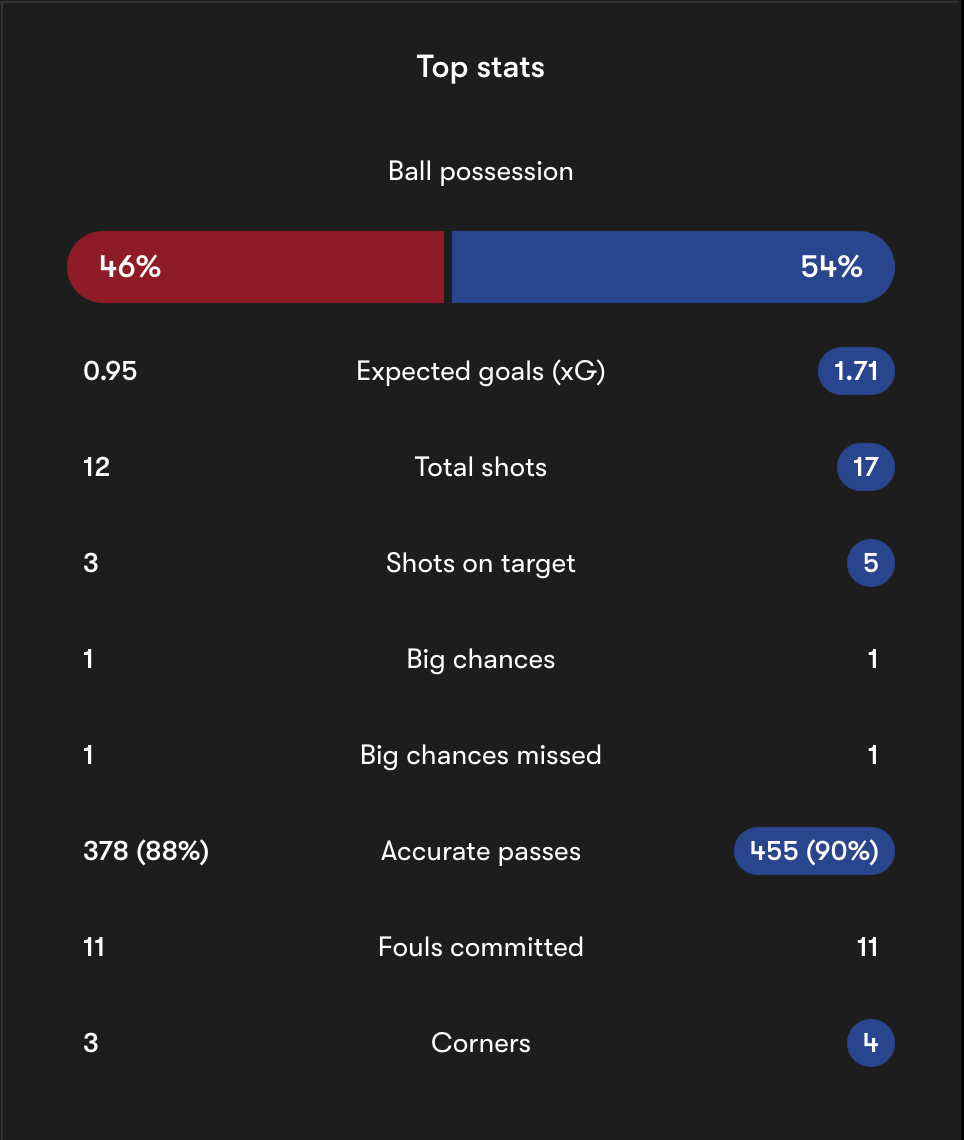Click the 17 total shots badge

tap(866, 467)
